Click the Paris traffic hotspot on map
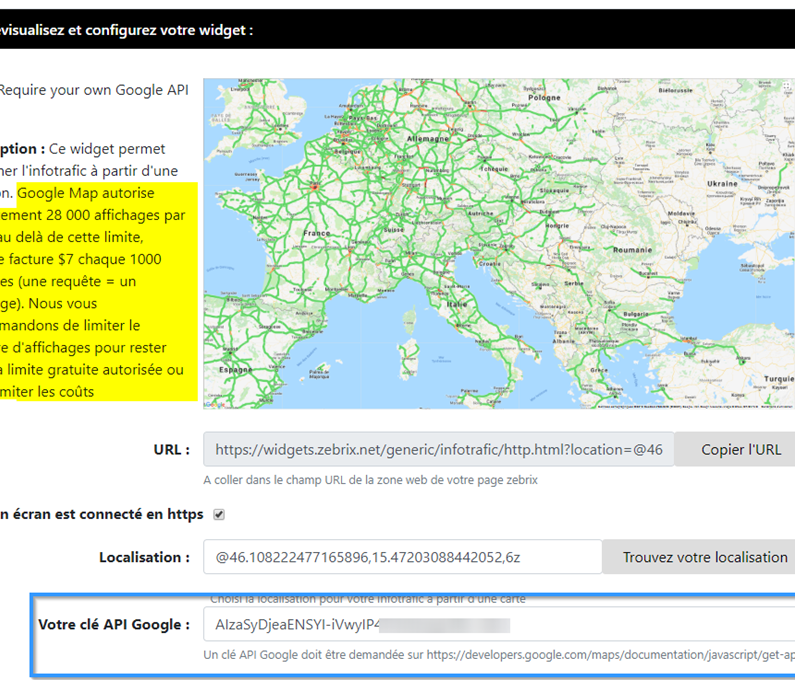Image resolution: width=795 pixels, height=681 pixels. 314,185
